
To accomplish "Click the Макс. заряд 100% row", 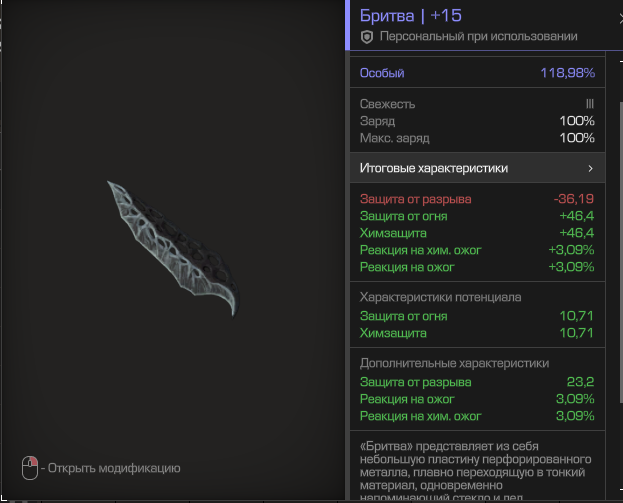I will pyautogui.click(x=476, y=138).
